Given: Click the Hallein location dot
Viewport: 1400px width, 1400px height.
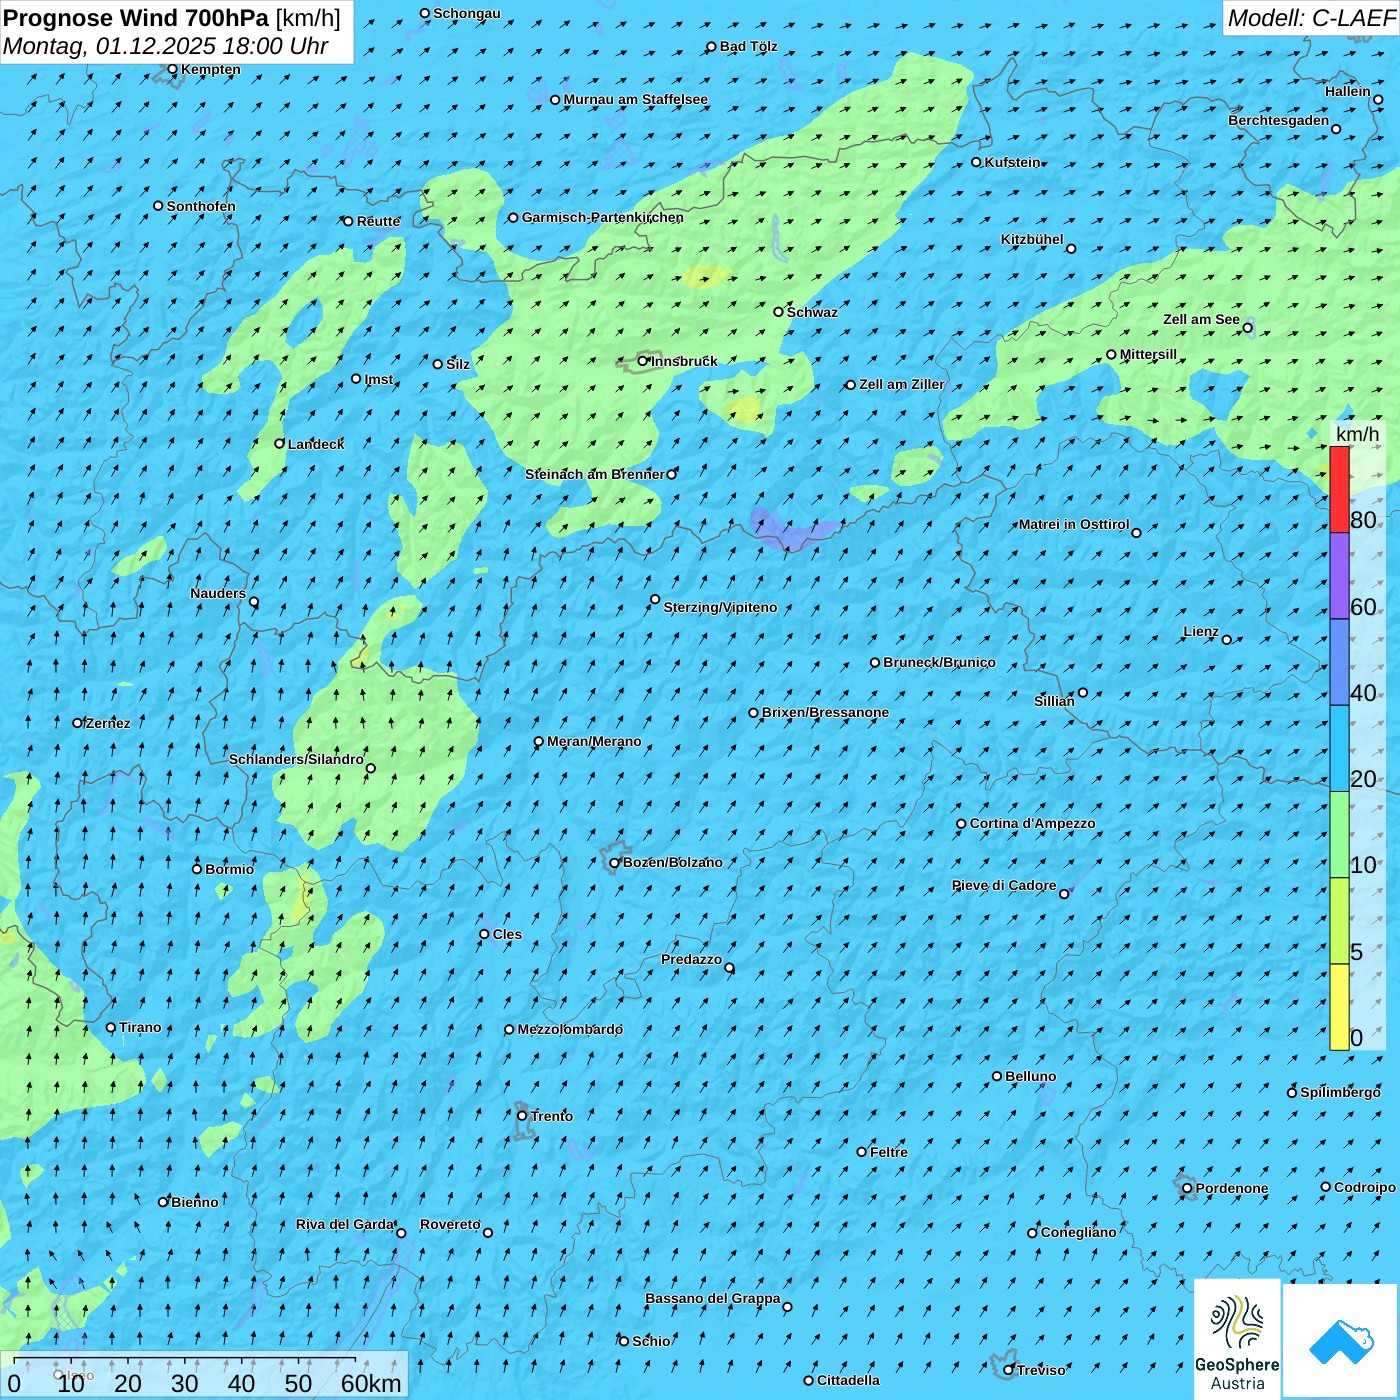Looking at the screenshot, I should [1378, 99].
